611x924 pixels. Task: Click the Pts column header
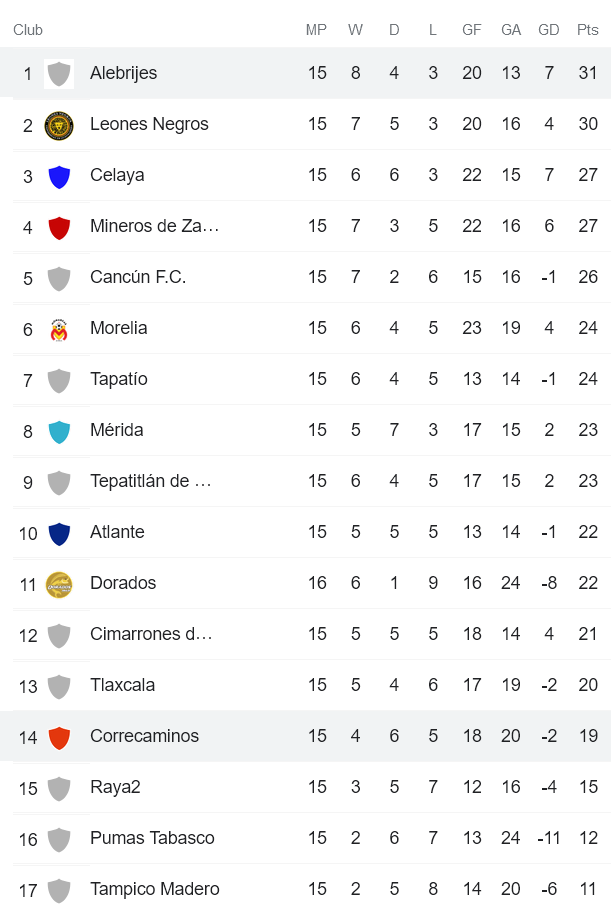click(x=588, y=30)
